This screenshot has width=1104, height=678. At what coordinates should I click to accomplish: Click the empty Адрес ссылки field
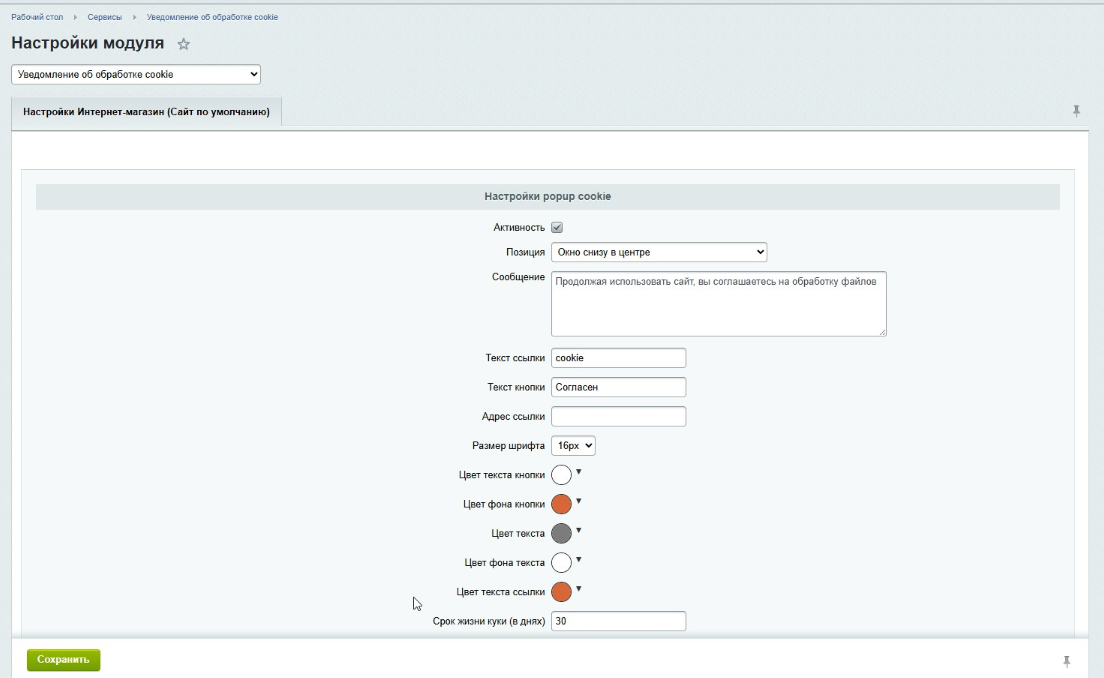pyautogui.click(x=618, y=416)
